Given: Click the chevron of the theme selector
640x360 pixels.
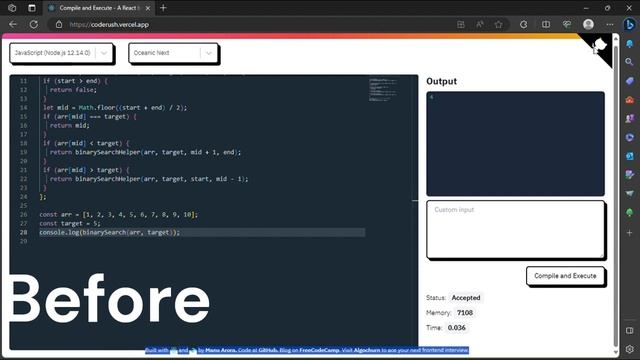Looking at the screenshot, I should tap(209, 53).
